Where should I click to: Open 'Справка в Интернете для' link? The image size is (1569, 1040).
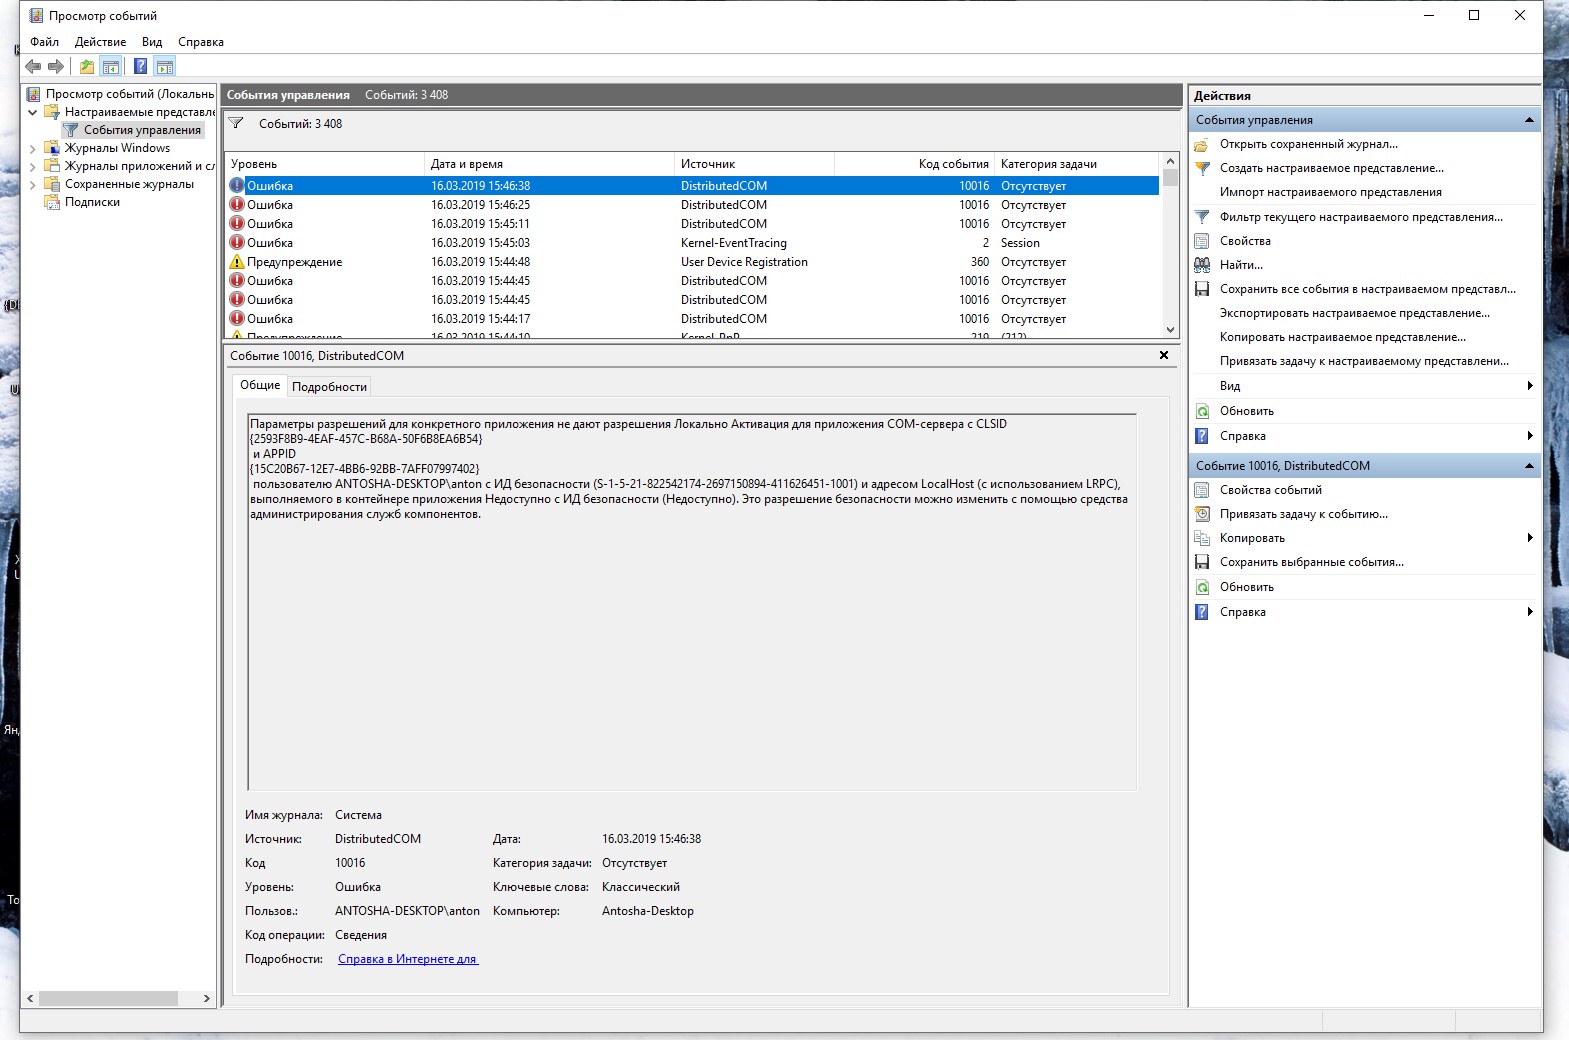point(408,959)
